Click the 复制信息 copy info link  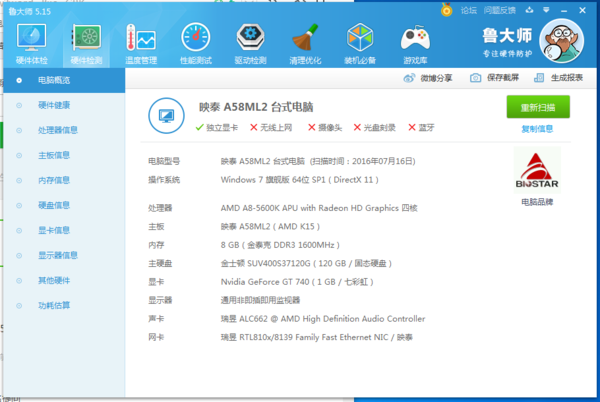(537, 129)
